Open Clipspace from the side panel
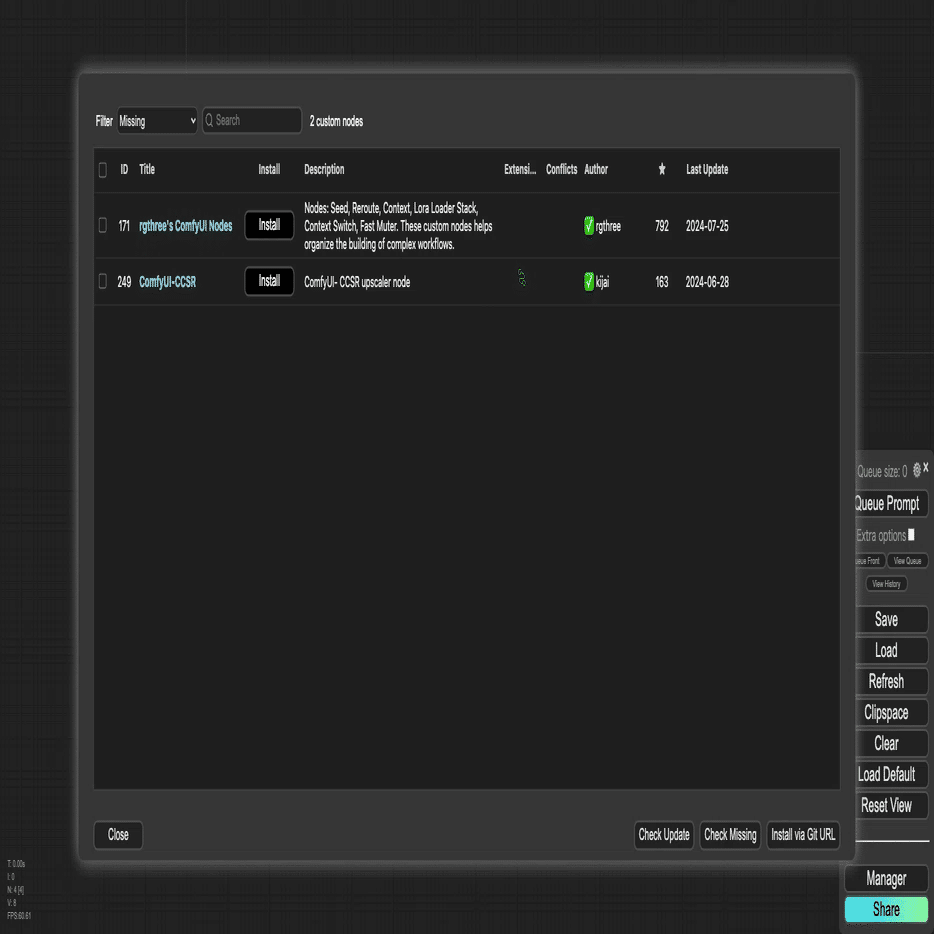 (x=891, y=712)
